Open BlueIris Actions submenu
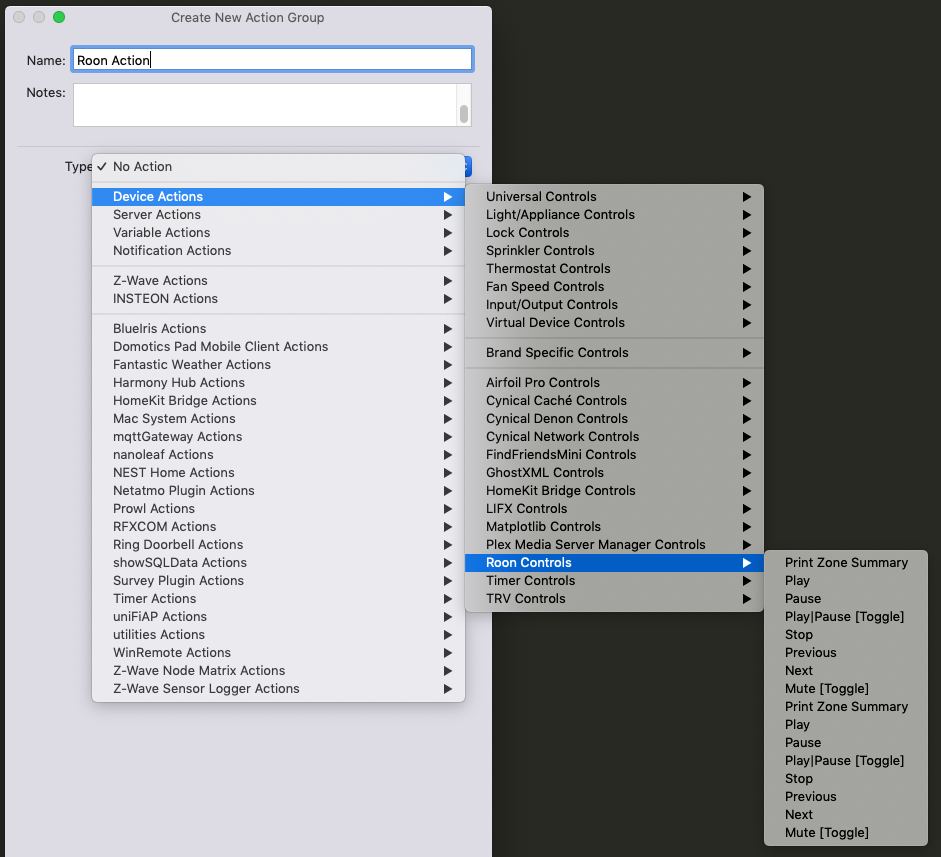This screenshot has width=941, height=857. click(278, 329)
